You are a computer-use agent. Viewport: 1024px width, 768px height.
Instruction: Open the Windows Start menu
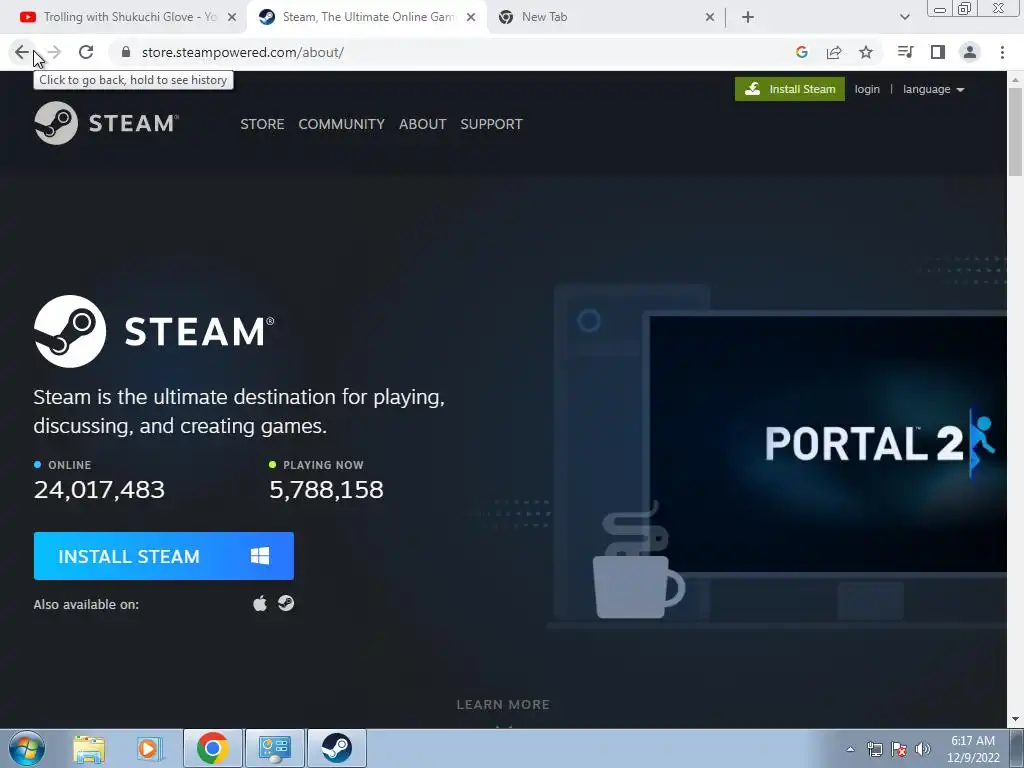click(27, 748)
